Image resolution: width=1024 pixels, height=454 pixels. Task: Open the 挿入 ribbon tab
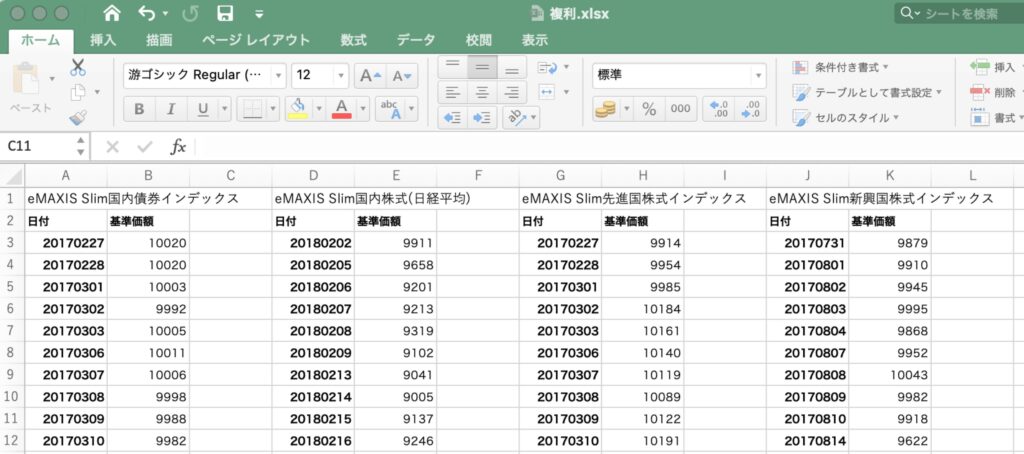pyautogui.click(x=103, y=41)
